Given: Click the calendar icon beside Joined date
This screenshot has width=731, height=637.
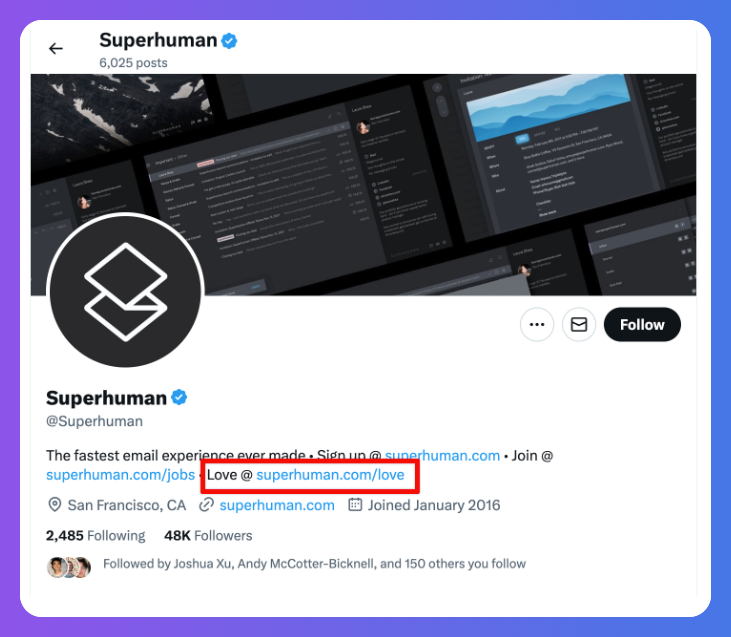Looking at the screenshot, I should (355, 505).
